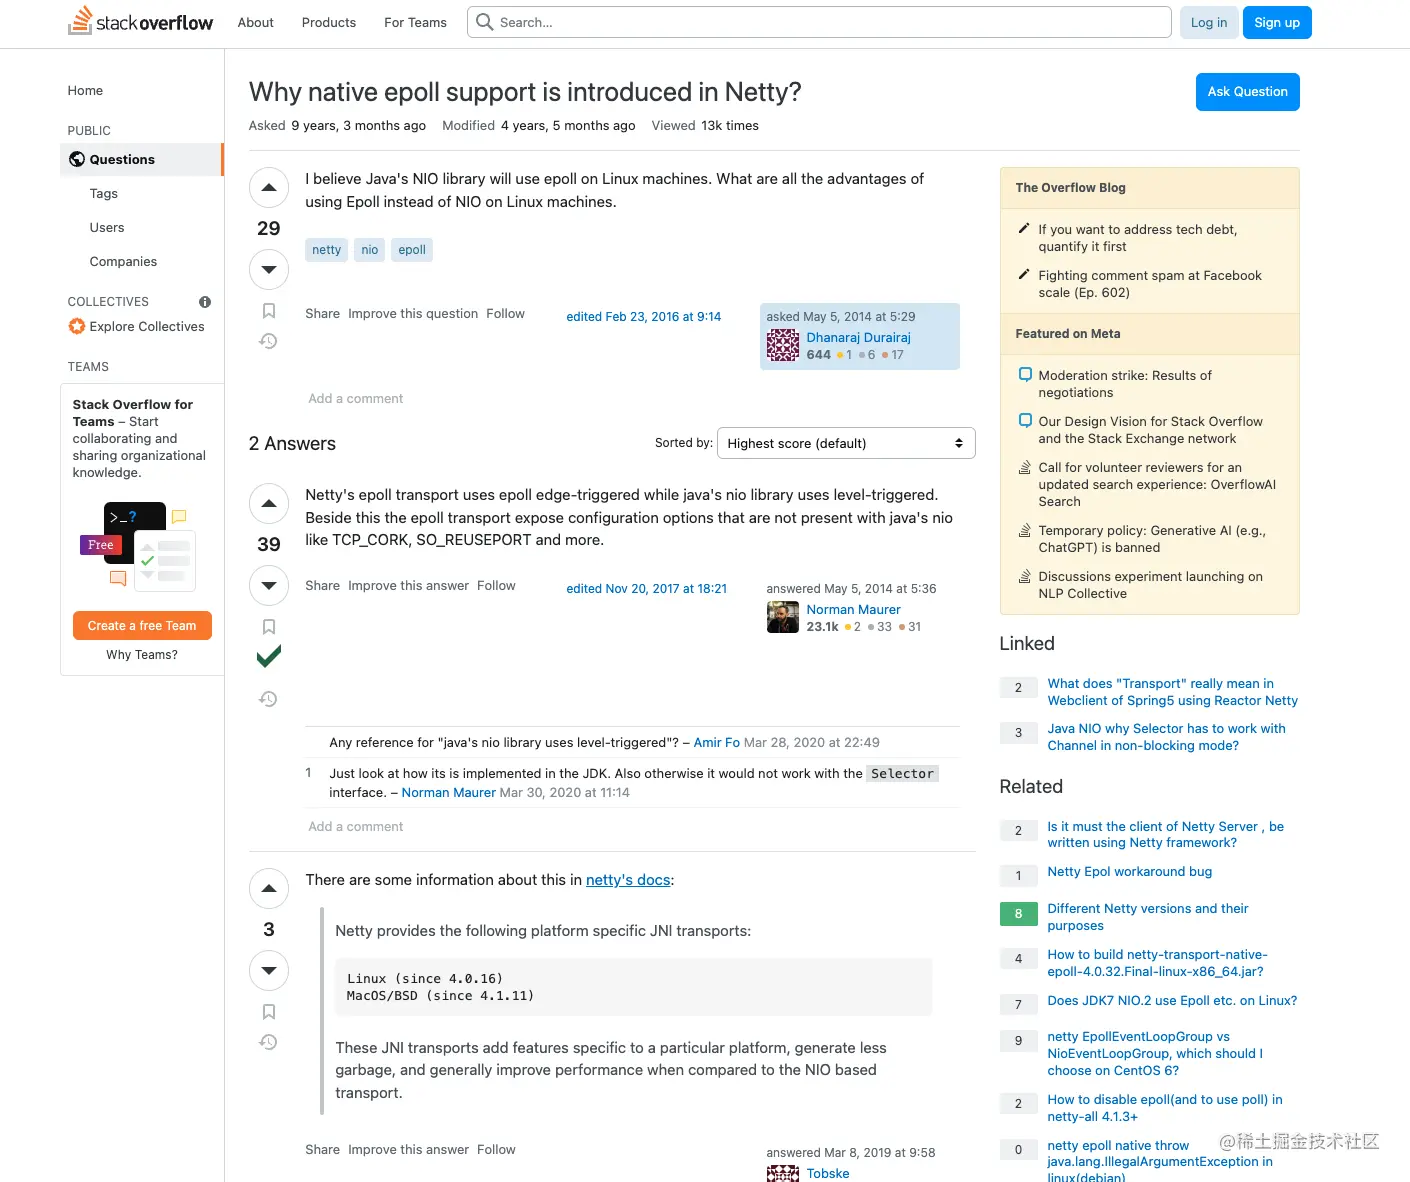
Task: Open EpollEventLoopGroup vs NioEventLoopGroup question
Action: [1155, 1054]
